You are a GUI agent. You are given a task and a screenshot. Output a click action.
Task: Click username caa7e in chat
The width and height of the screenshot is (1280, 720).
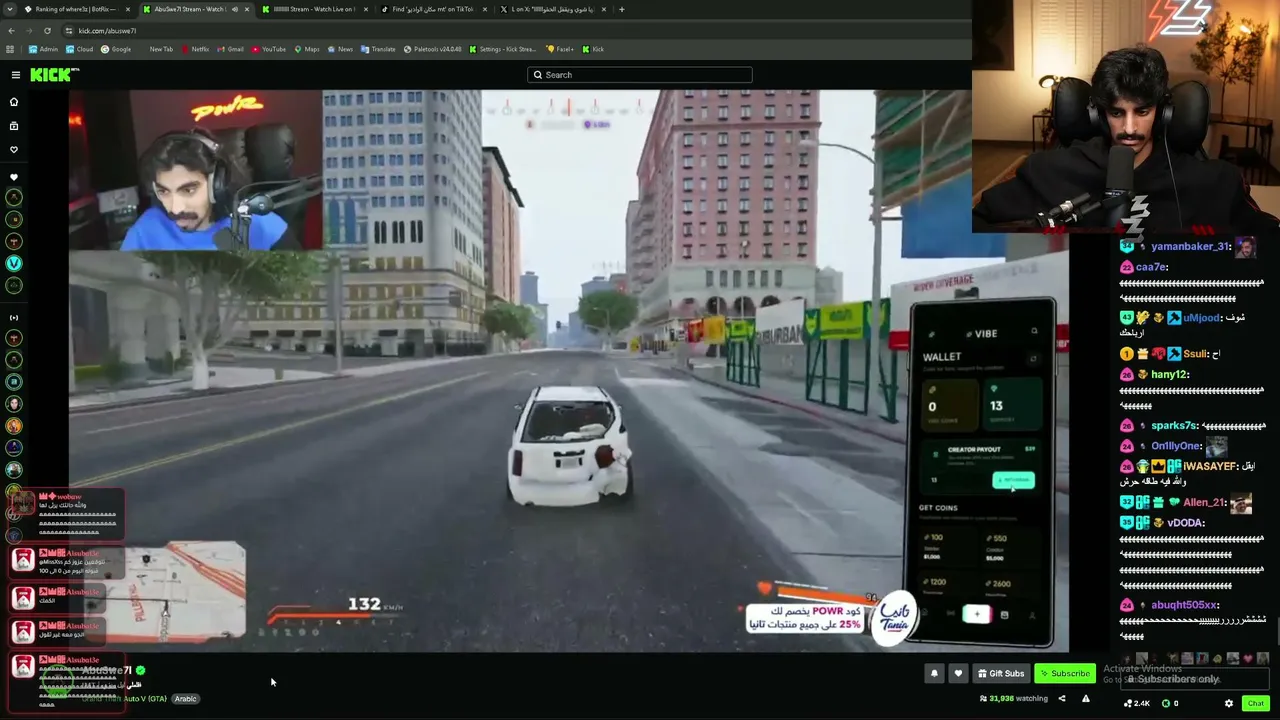tap(1151, 267)
